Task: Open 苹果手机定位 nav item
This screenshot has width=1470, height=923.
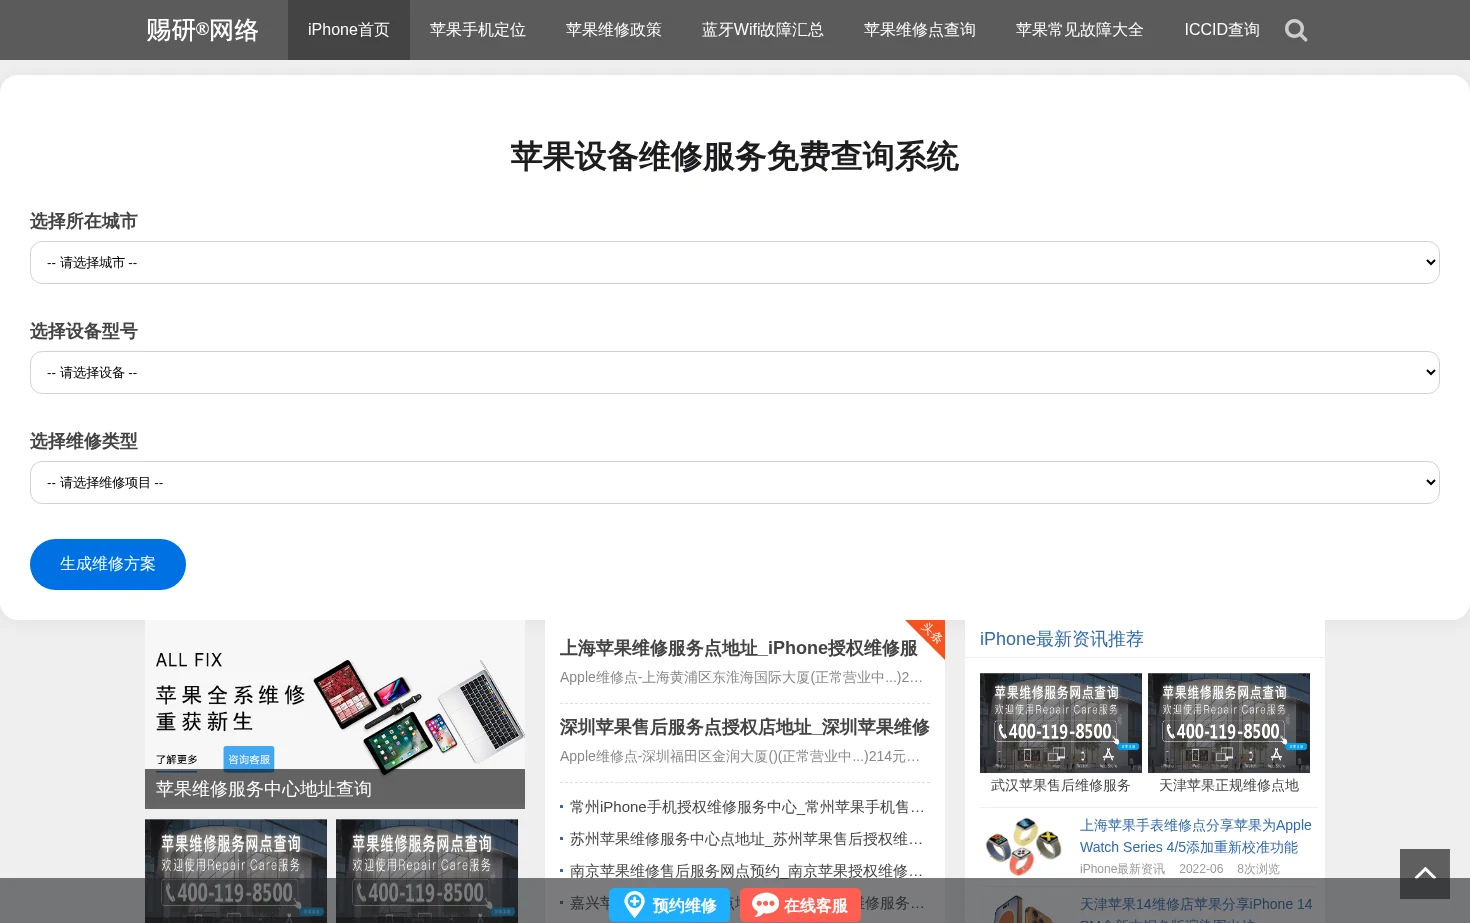Action: (x=478, y=30)
